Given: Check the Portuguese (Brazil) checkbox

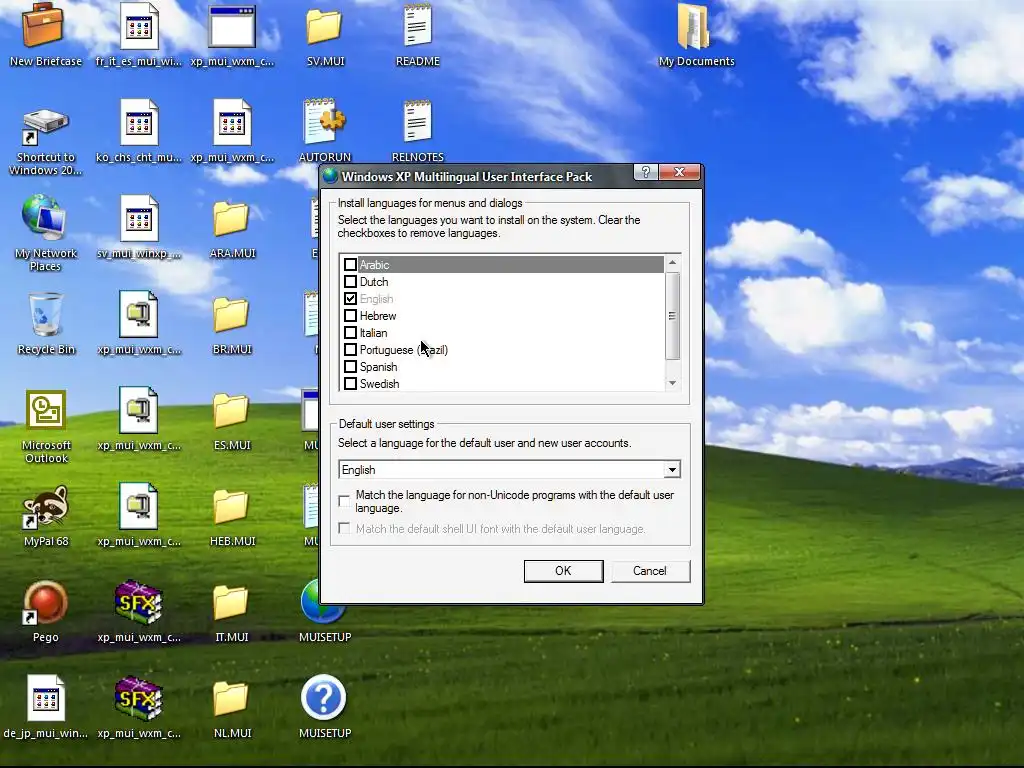Looking at the screenshot, I should tap(350, 349).
